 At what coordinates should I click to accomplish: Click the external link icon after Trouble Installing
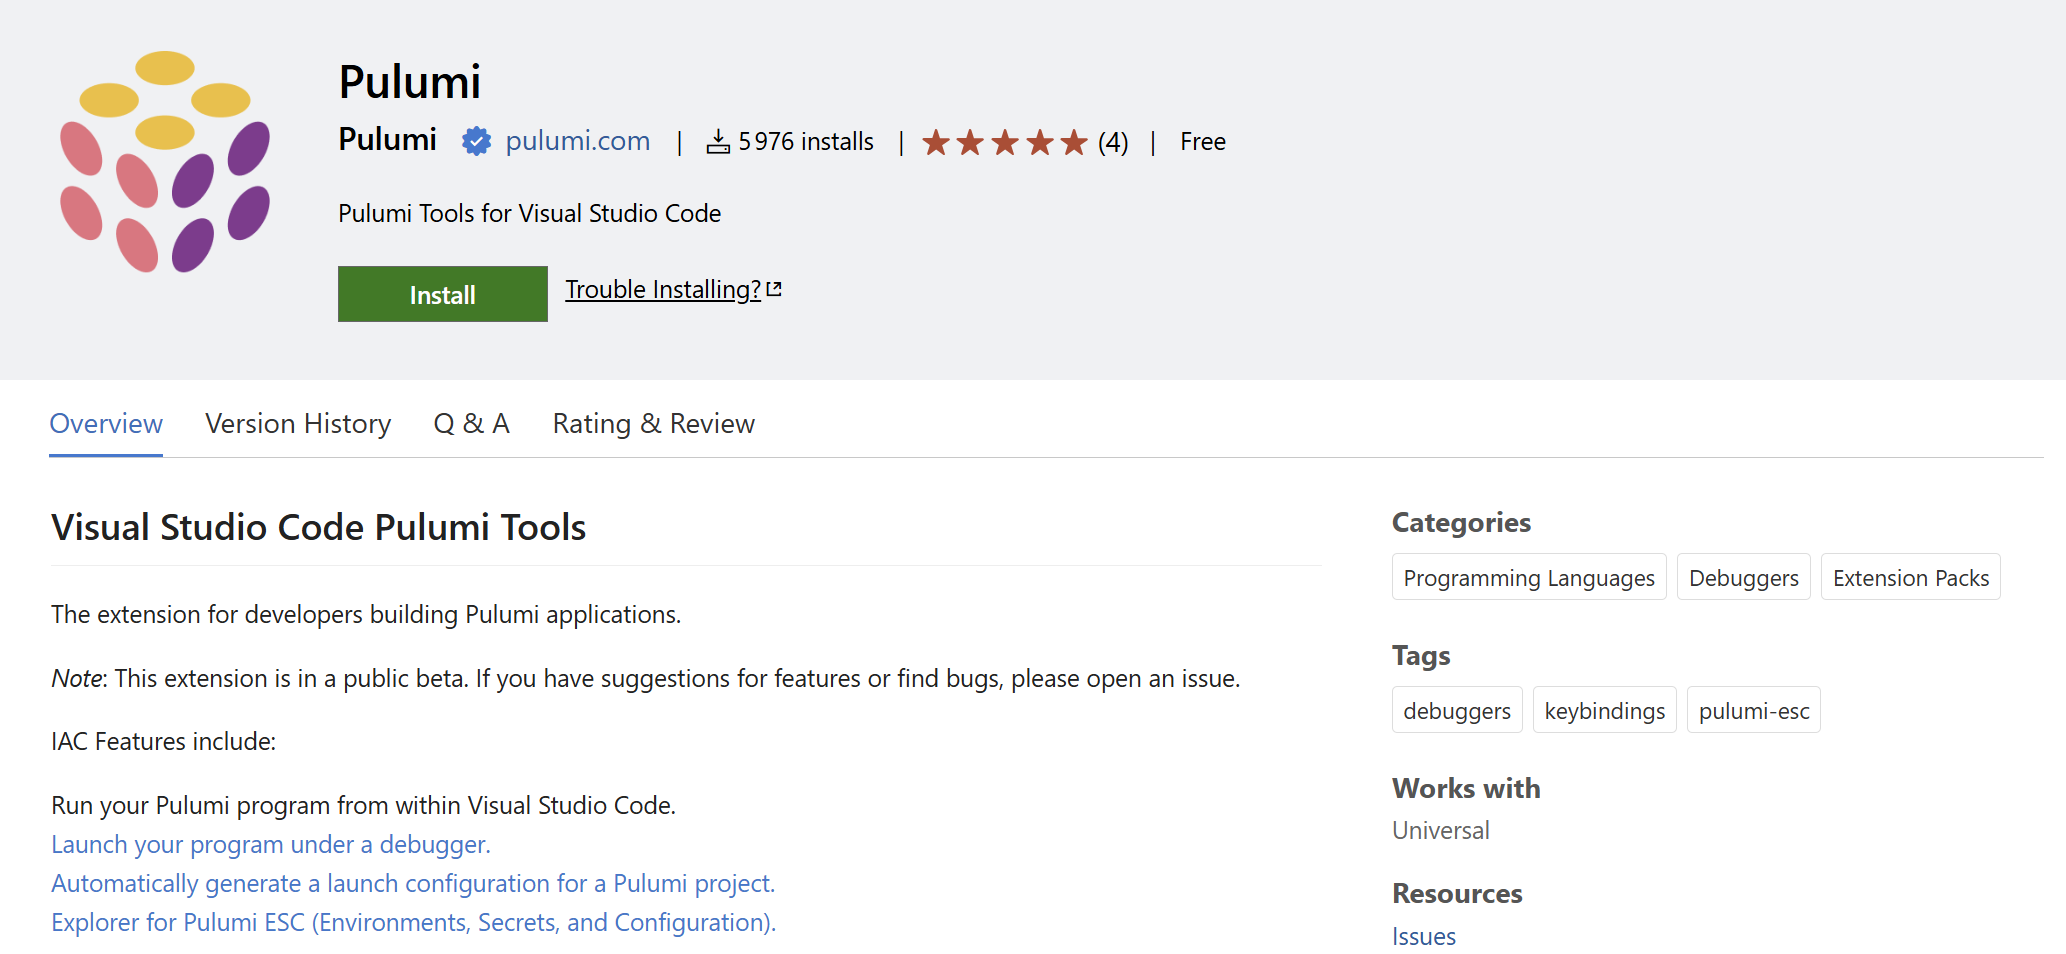click(x=774, y=289)
